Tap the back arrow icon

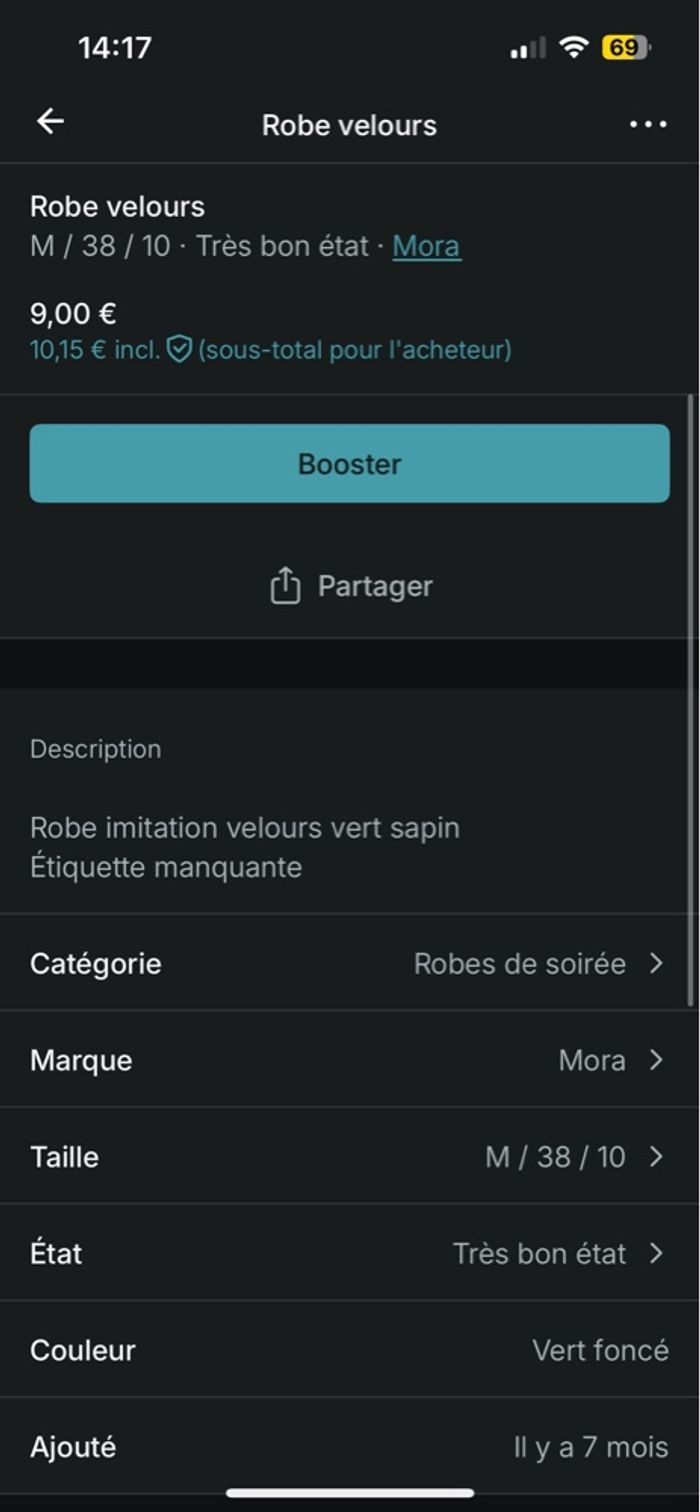tap(50, 122)
